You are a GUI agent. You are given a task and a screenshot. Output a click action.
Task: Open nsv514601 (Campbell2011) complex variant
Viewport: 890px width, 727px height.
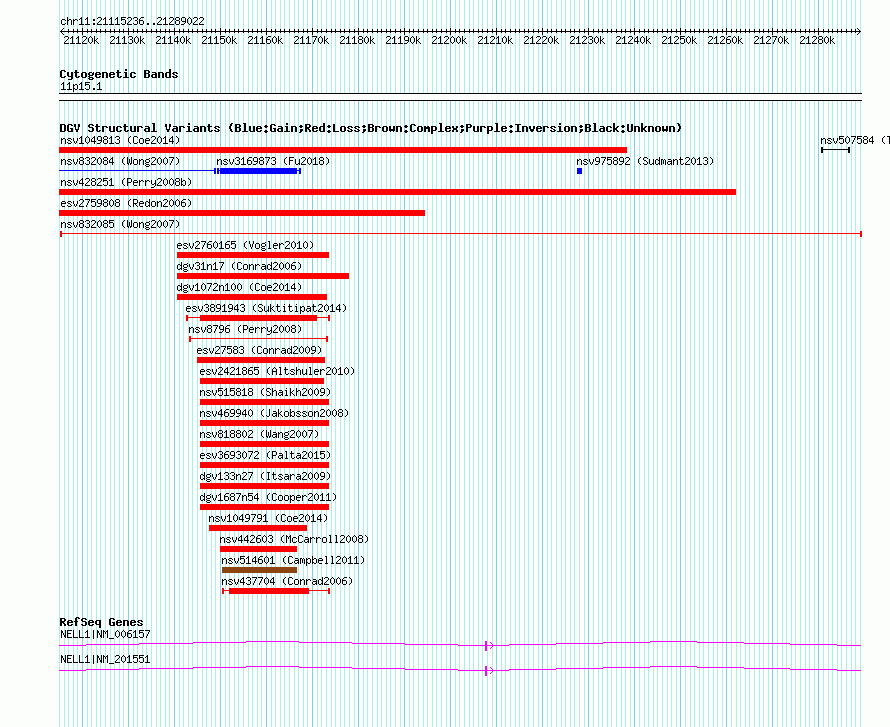(293, 560)
